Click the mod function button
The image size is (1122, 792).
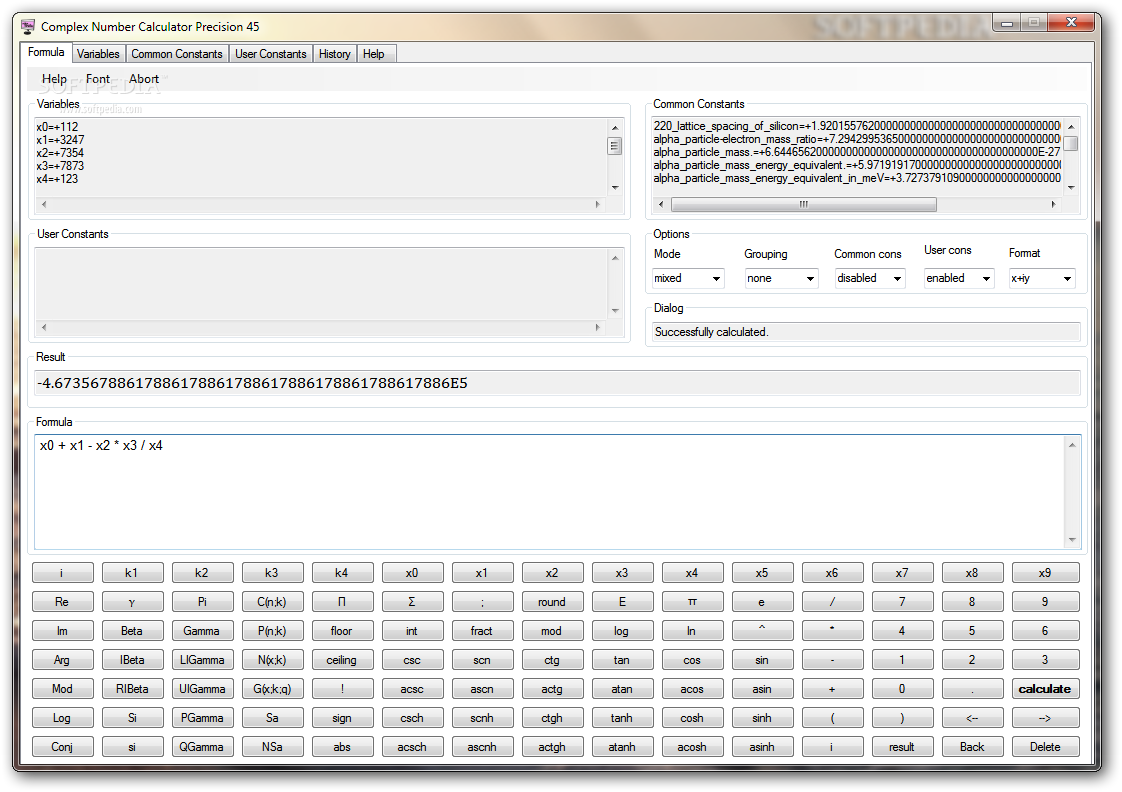click(x=552, y=631)
